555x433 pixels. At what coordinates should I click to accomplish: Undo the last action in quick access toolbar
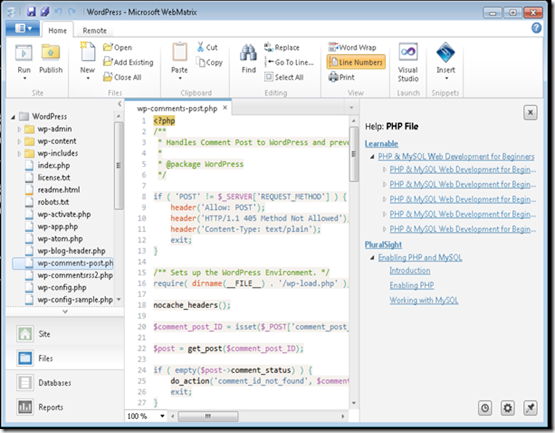(58, 12)
